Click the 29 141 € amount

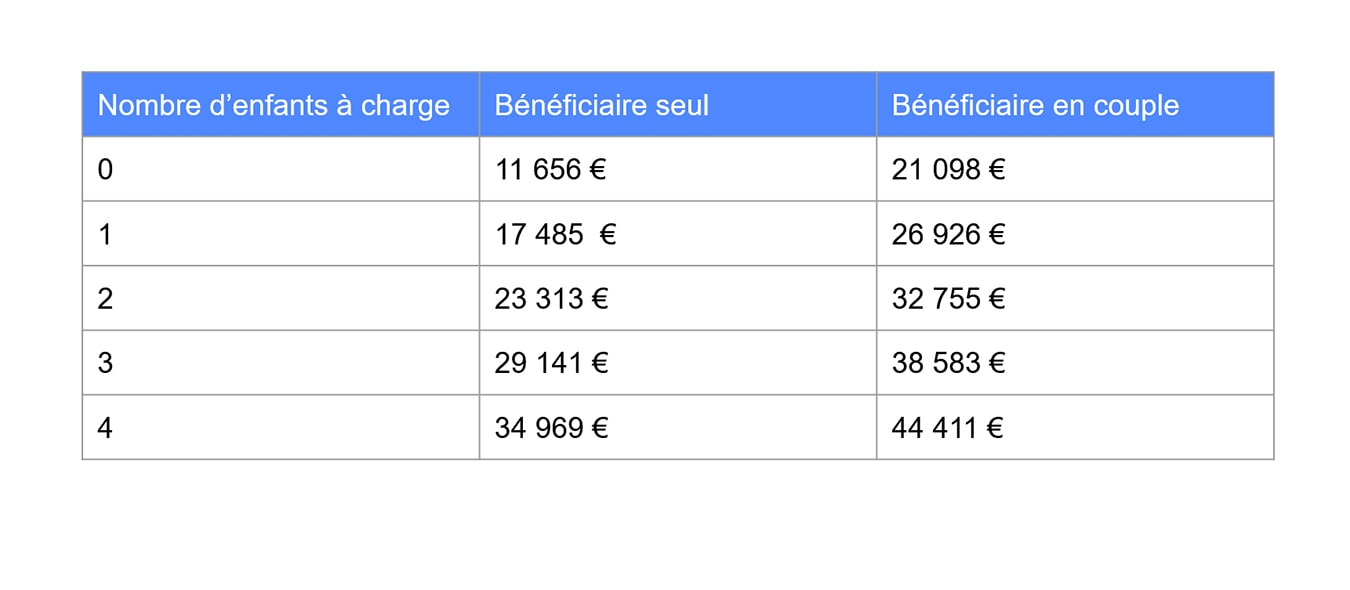(x=551, y=363)
